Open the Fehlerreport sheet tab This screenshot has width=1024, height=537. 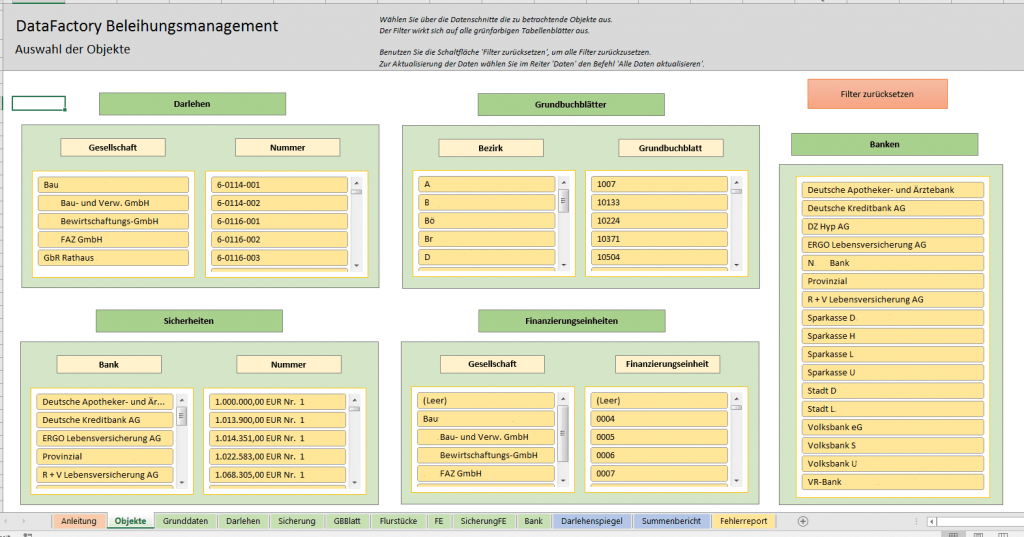[745, 521]
